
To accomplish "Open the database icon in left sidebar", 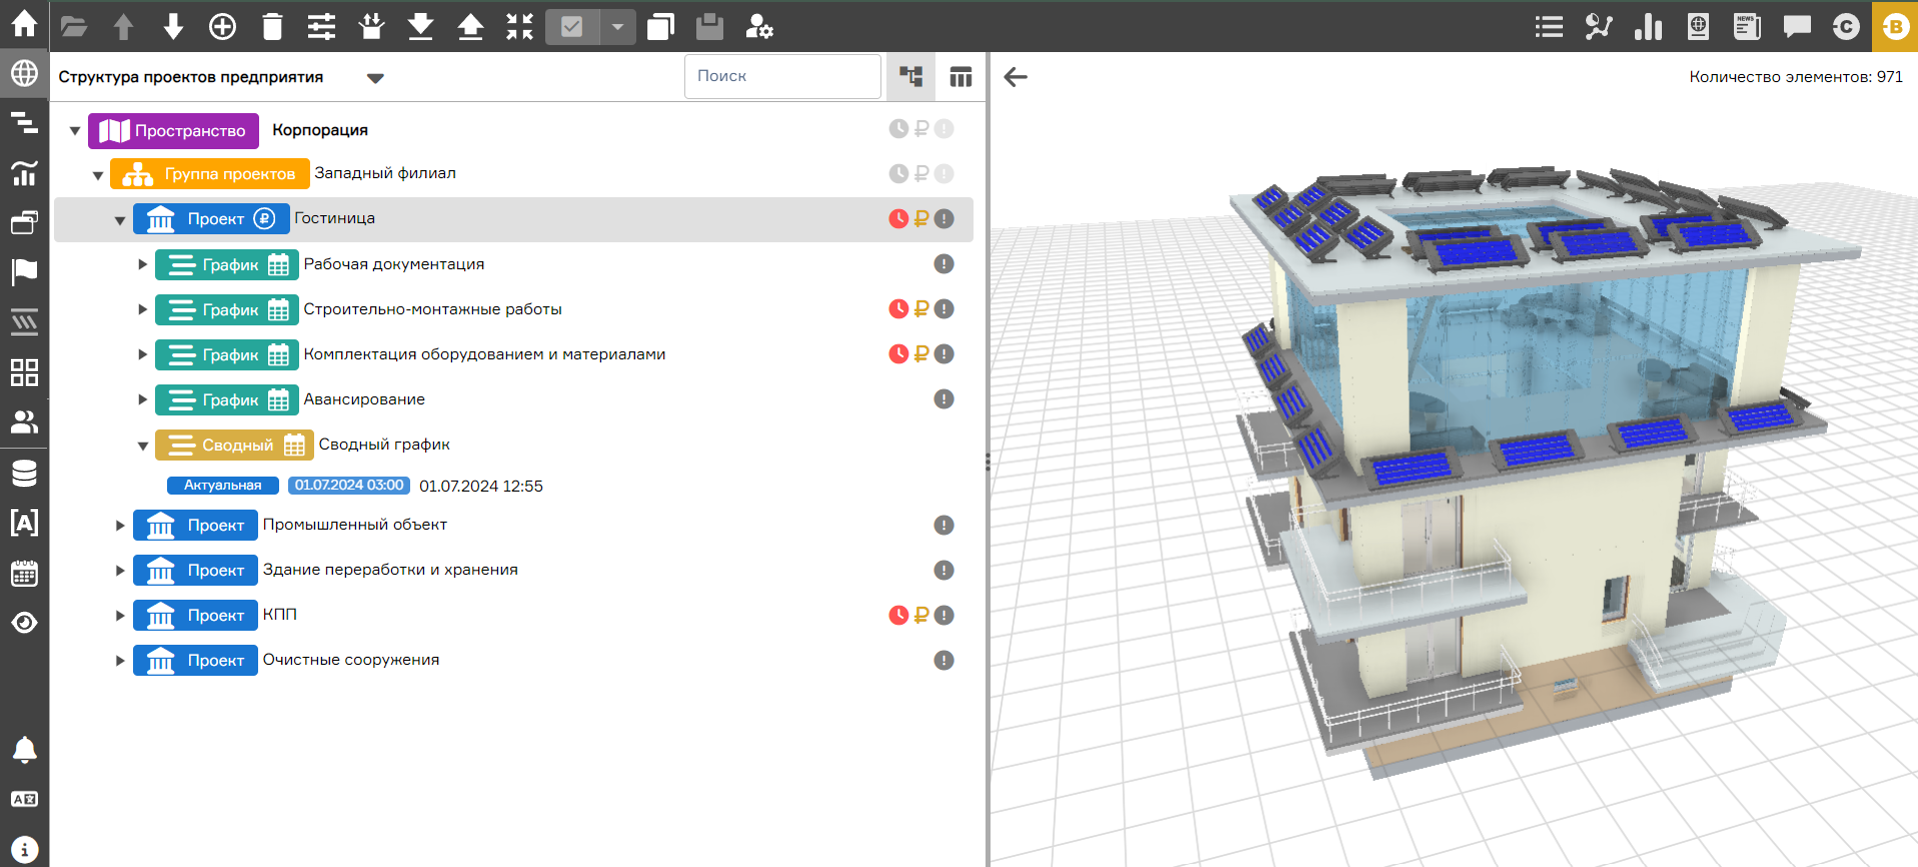I will click(24, 472).
